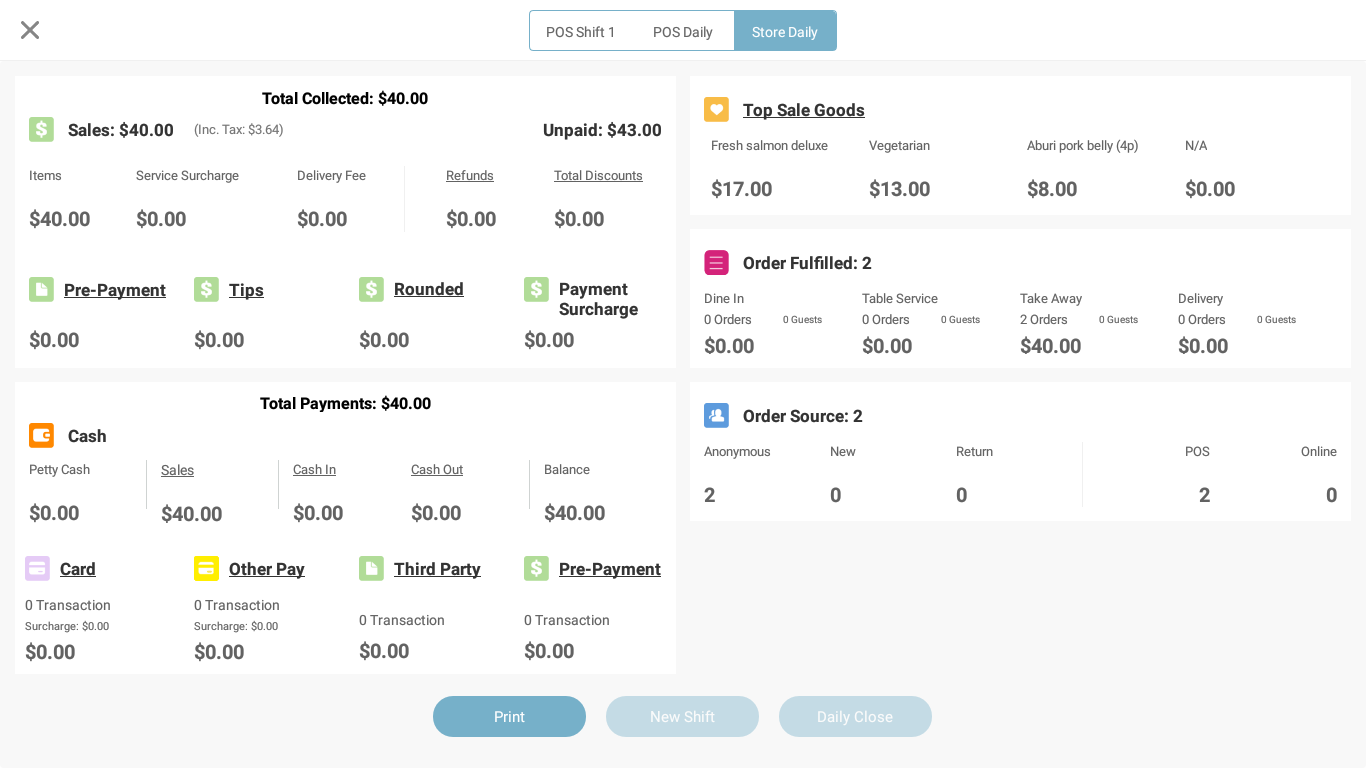
Task: Click the orange Cash wallet icon
Action: tap(41, 435)
